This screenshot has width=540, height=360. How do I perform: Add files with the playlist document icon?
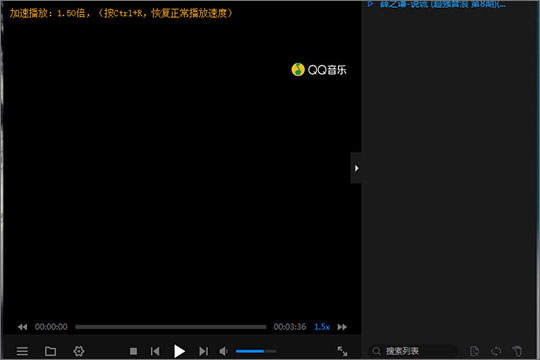475,351
